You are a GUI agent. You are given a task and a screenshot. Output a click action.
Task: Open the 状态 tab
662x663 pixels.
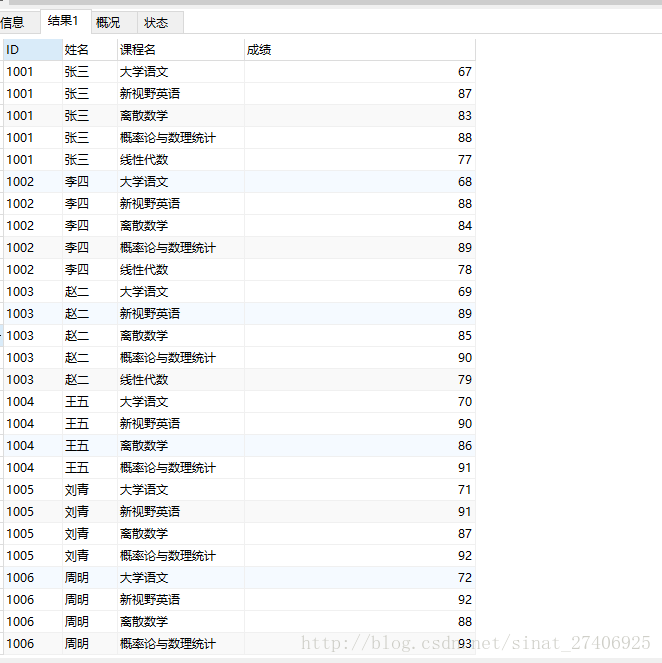(x=160, y=22)
